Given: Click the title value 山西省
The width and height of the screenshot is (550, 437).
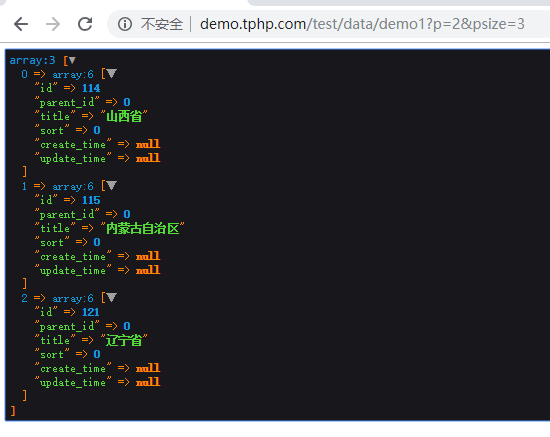Looking at the screenshot, I should [x=124, y=116].
